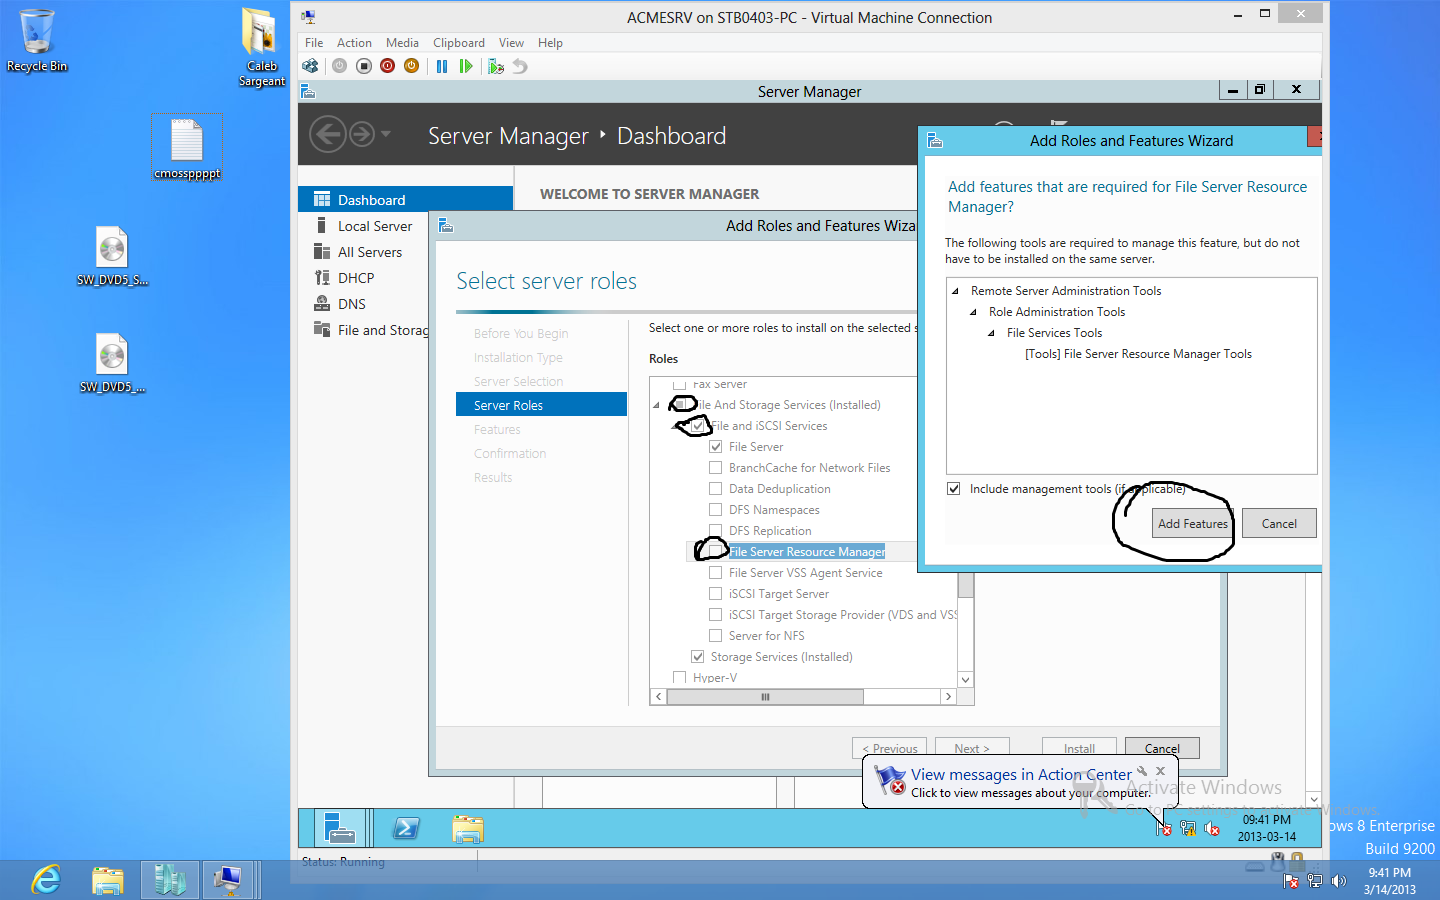Collapse Role Administration Tools node
The height and width of the screenshot is (900, 1440).
(x=973, y=312)
